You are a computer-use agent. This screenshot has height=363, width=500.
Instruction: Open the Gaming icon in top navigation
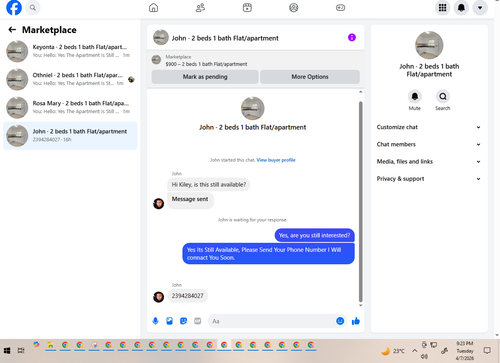click(x=340, y=7)
